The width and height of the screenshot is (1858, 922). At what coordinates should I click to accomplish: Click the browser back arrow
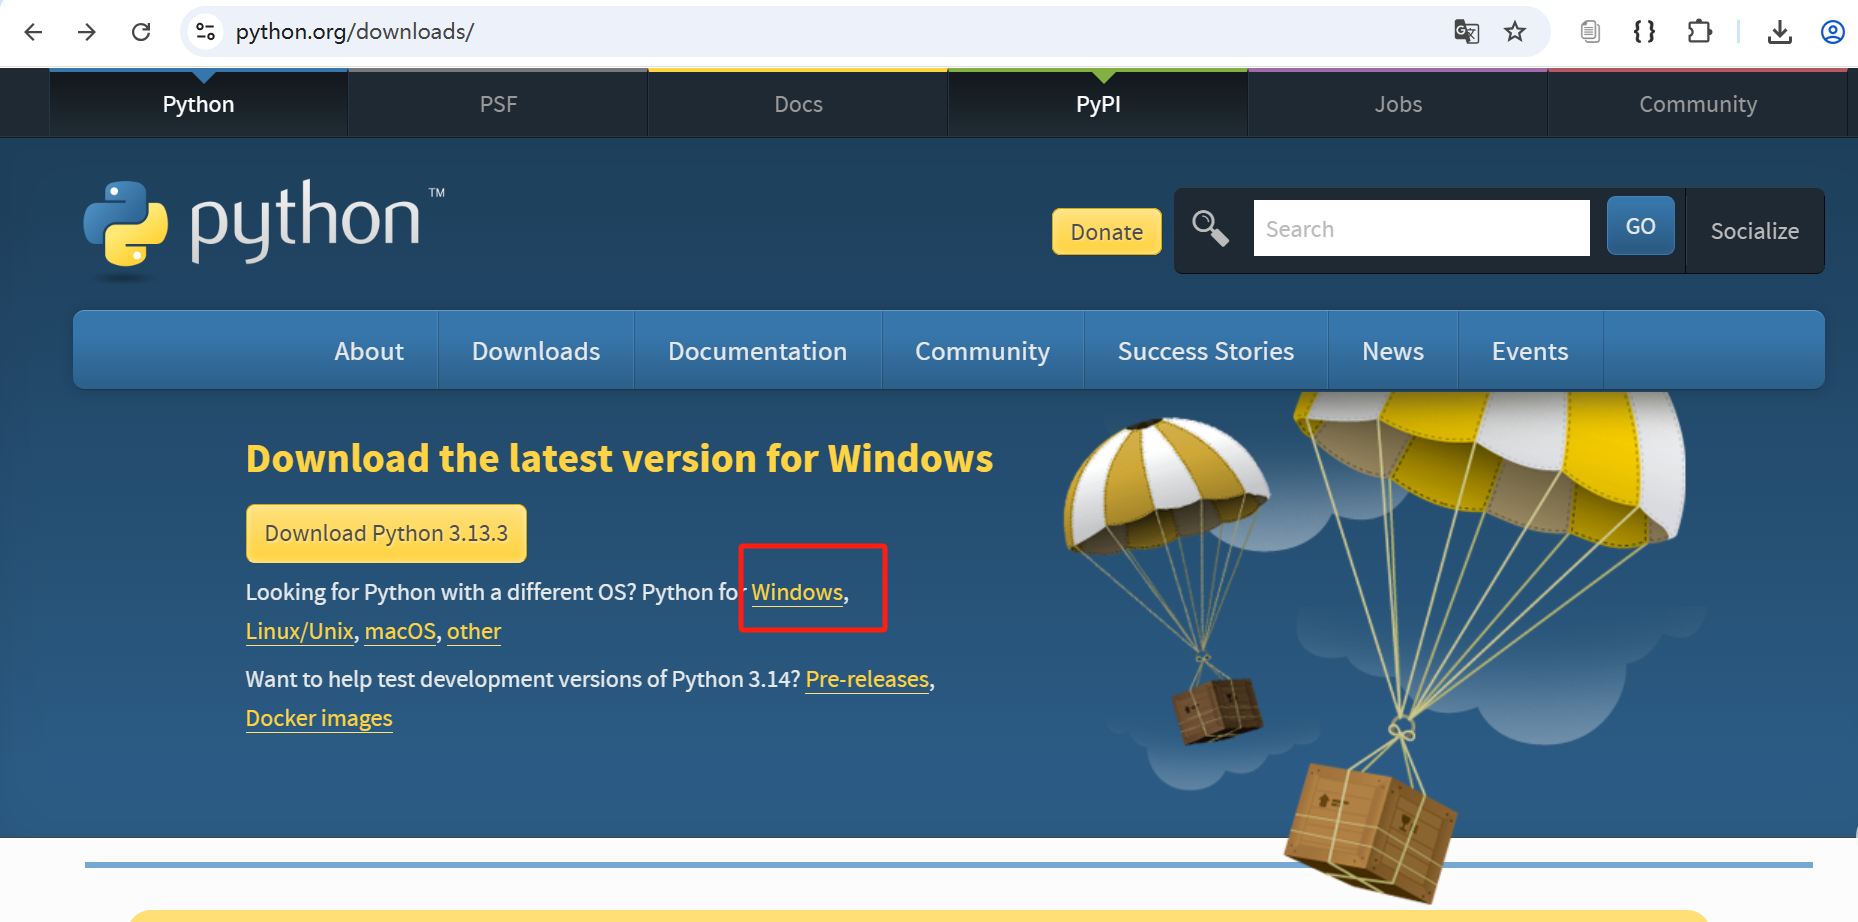click(33, 32)
